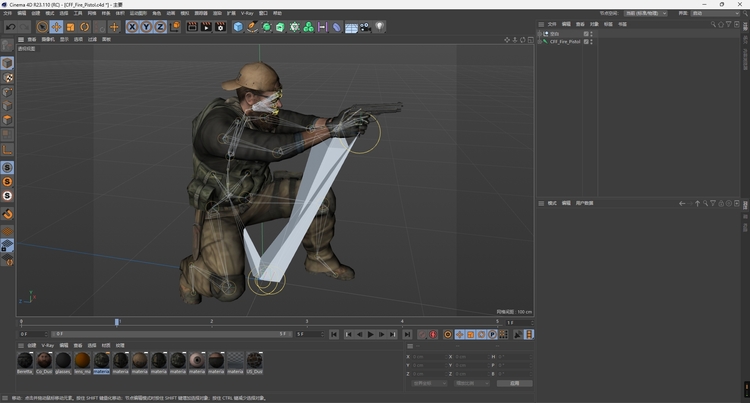
Task: Open the Object Manager 对象 menu
Action: (x=594, y=24)
